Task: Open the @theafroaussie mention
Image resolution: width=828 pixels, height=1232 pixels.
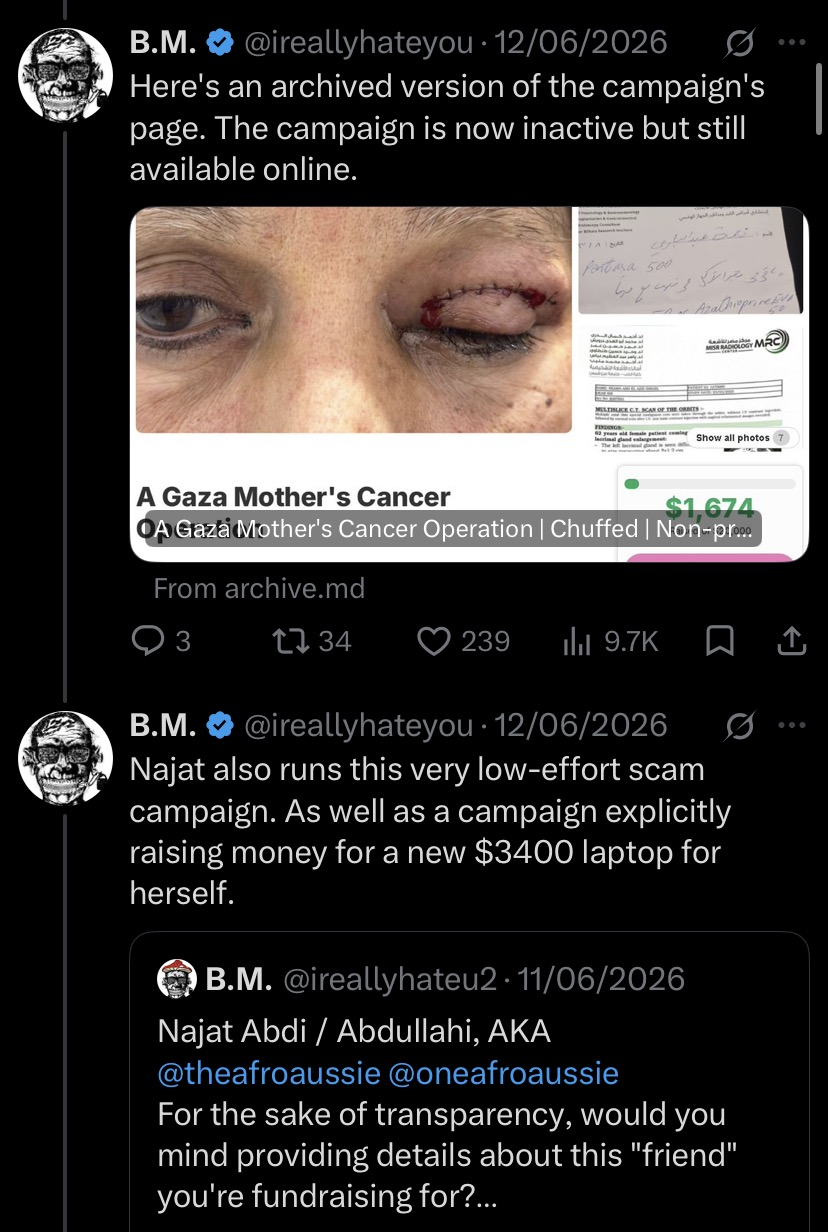Action: pos(269,1074)
